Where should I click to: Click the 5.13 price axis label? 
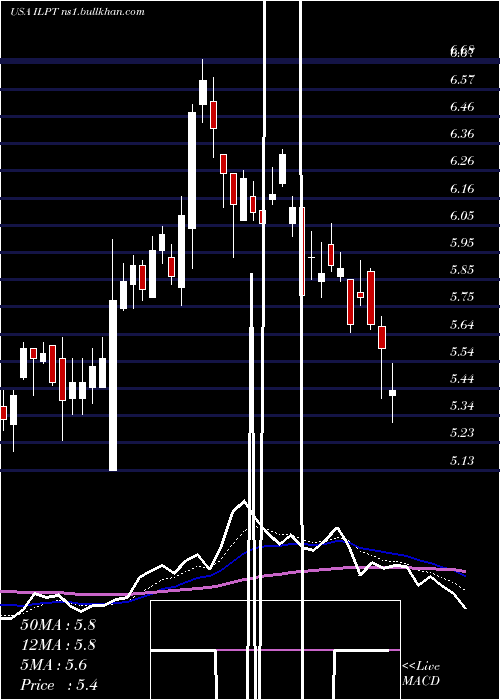coord(462,460)
